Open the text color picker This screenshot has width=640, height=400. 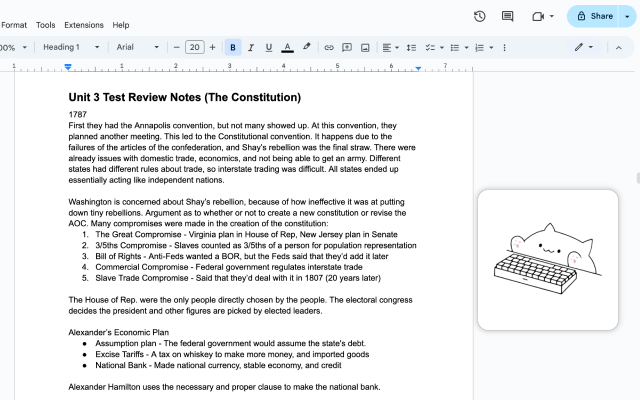pyautogui.click(x=287, y=48)
